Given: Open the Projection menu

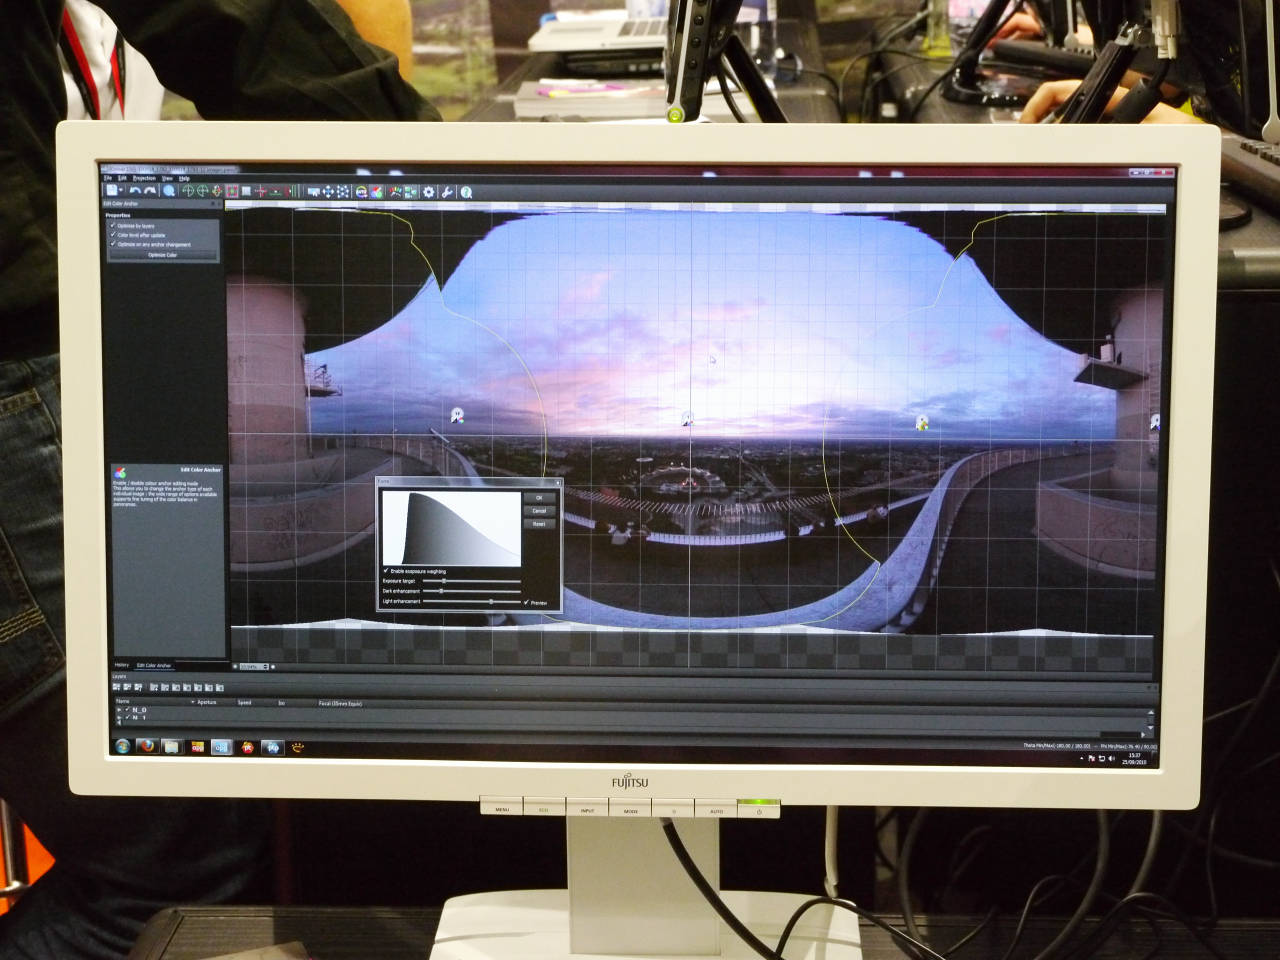Looking at the screenshot, I should [x=144, y=178].
